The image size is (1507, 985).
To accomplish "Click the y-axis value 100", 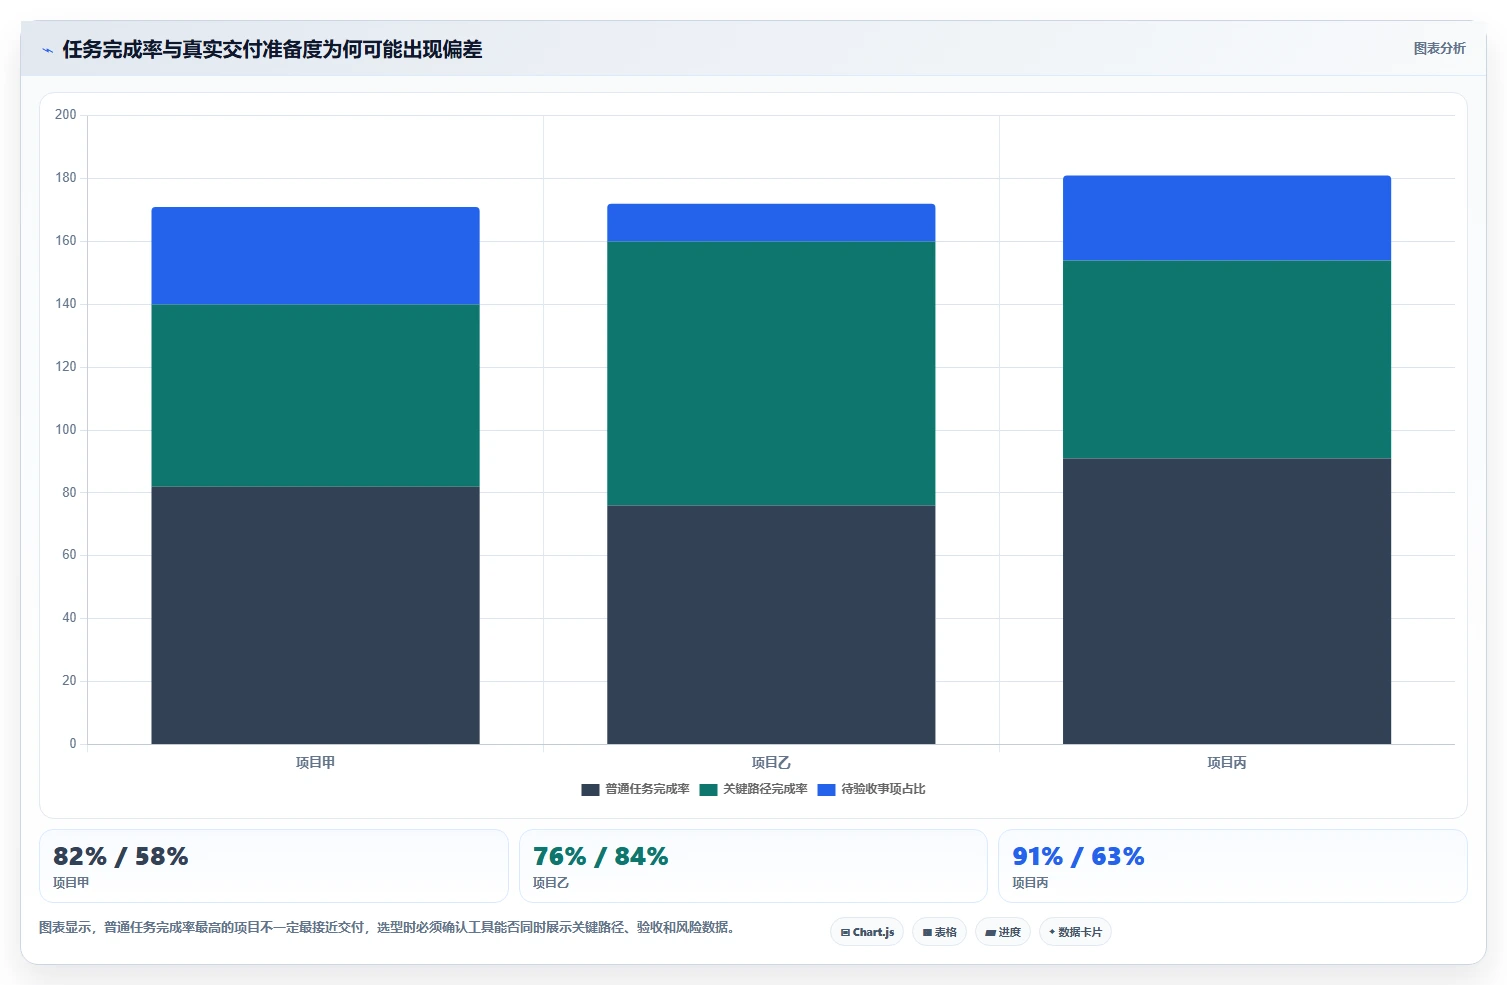I will pyautogui.click(x=66, y=430).
